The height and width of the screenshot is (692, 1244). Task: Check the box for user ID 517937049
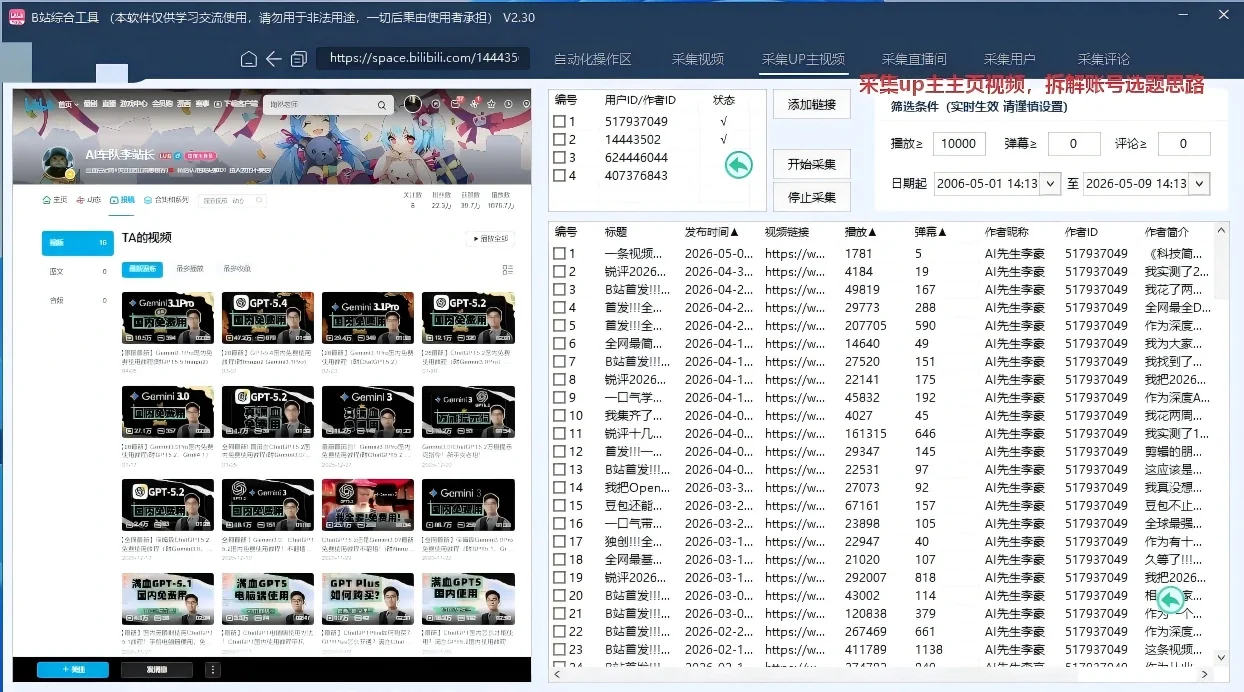(x=559, y=122)
